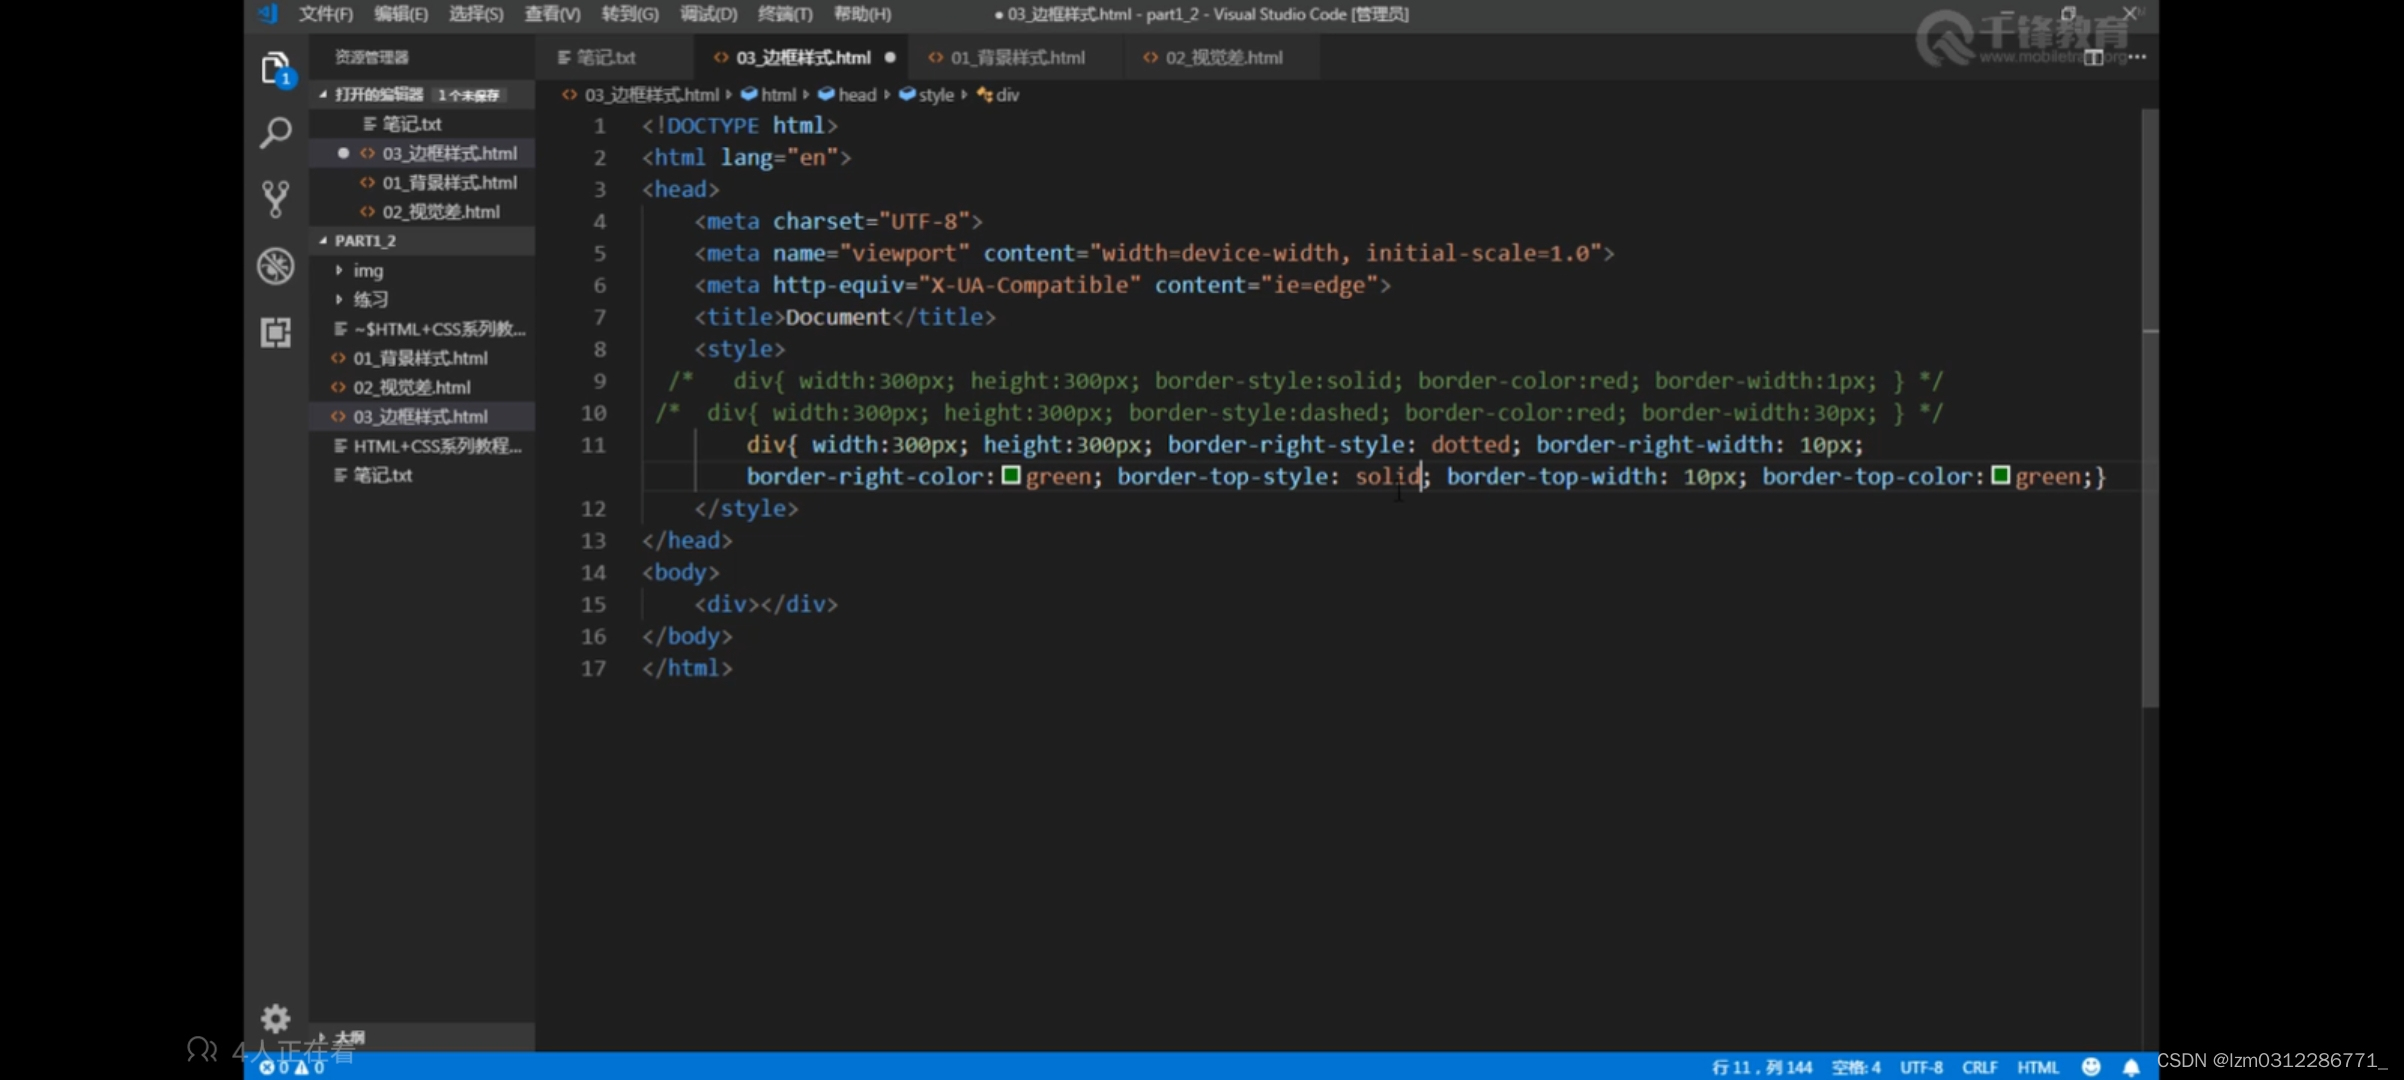2404x1080 pixels.
Task: Open the 文件(F) menu
Action: (x=326, y=14)
